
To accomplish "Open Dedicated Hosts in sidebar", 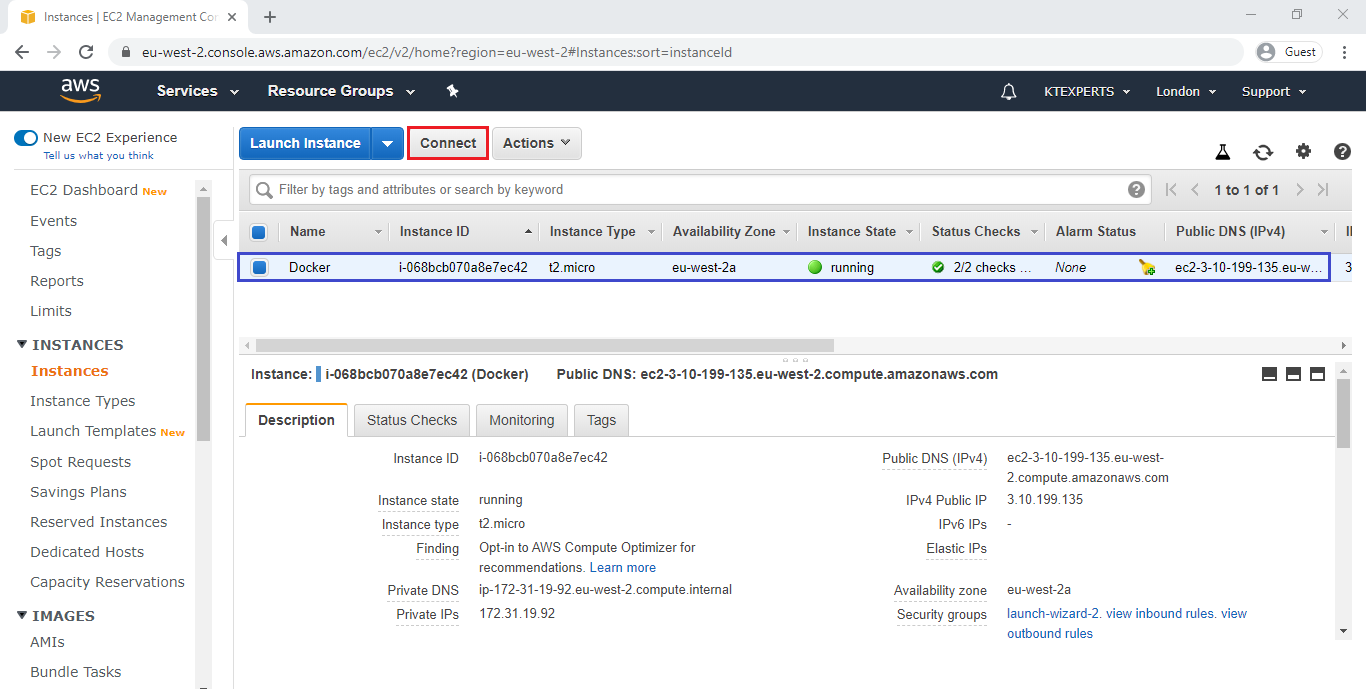I will point(87,552).
